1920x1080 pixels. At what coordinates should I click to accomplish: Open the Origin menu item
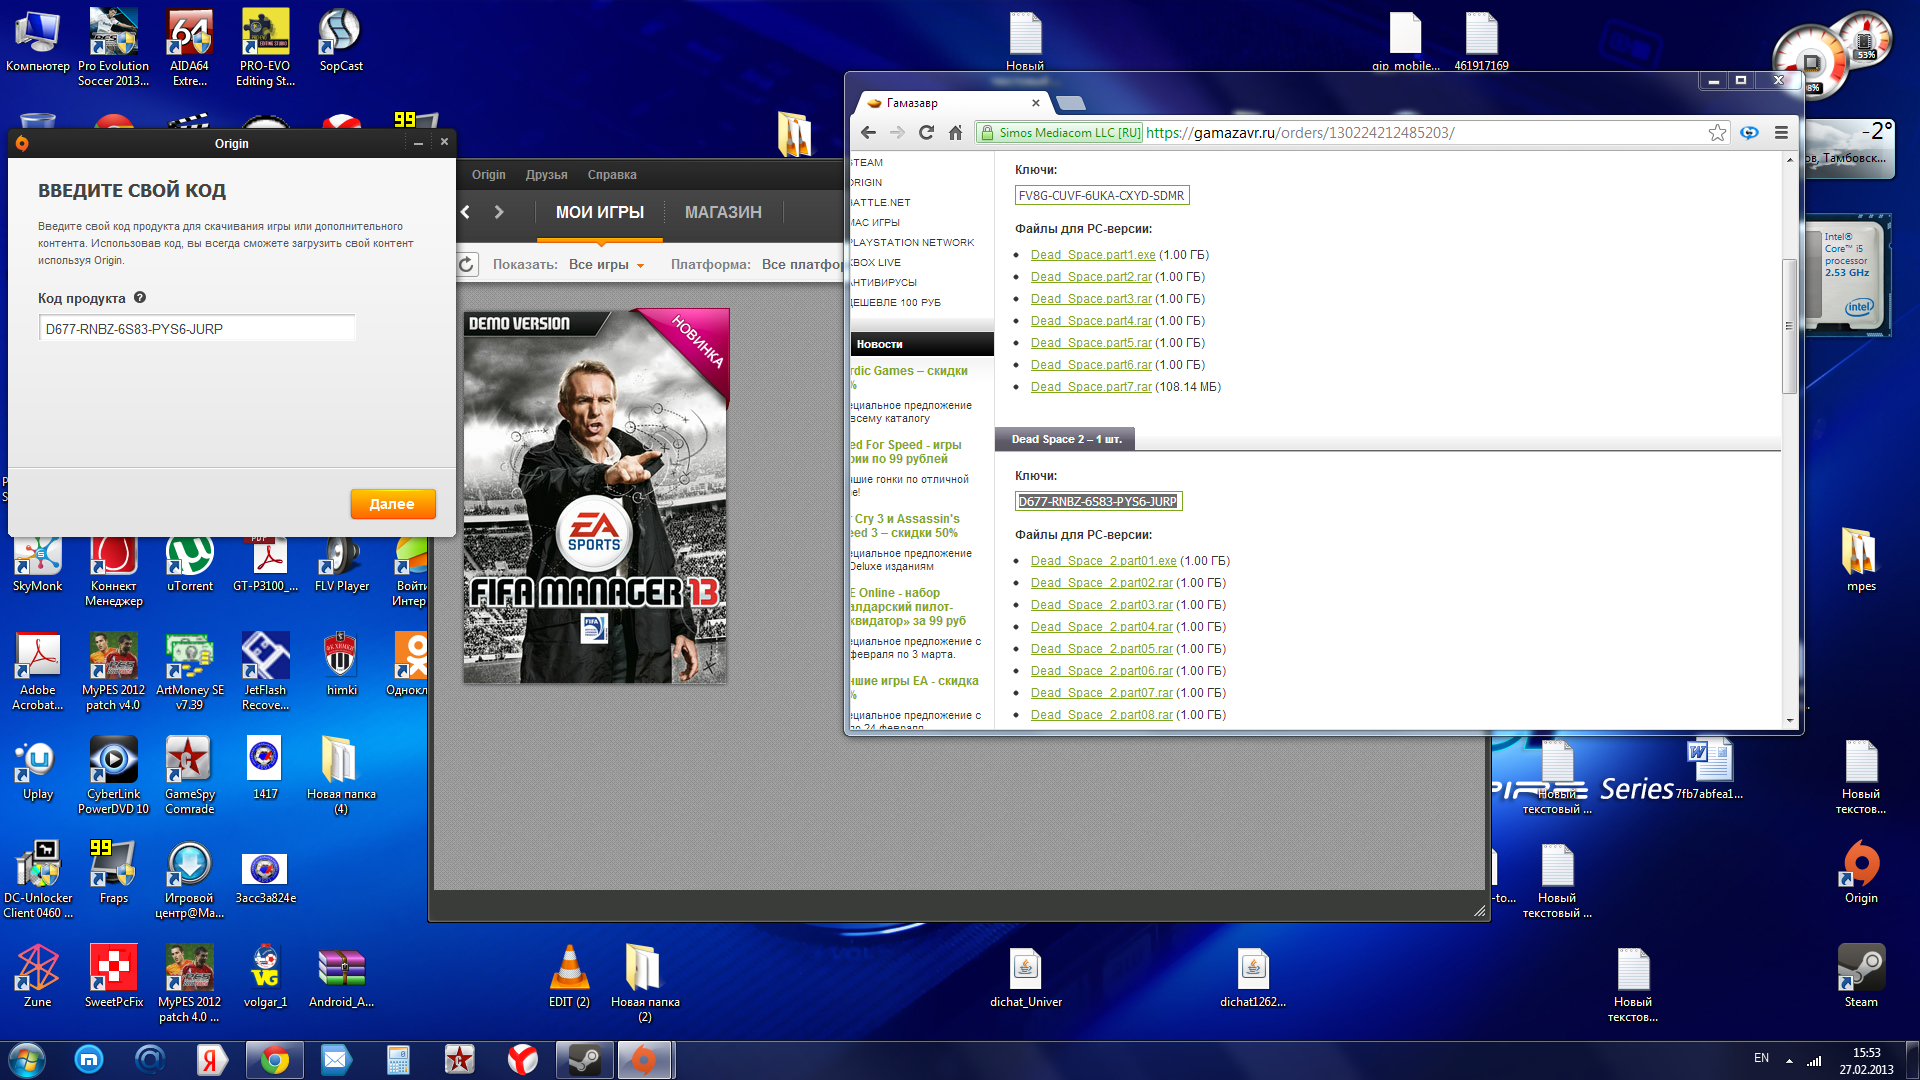pyautogui.click(x=489, y=174)
